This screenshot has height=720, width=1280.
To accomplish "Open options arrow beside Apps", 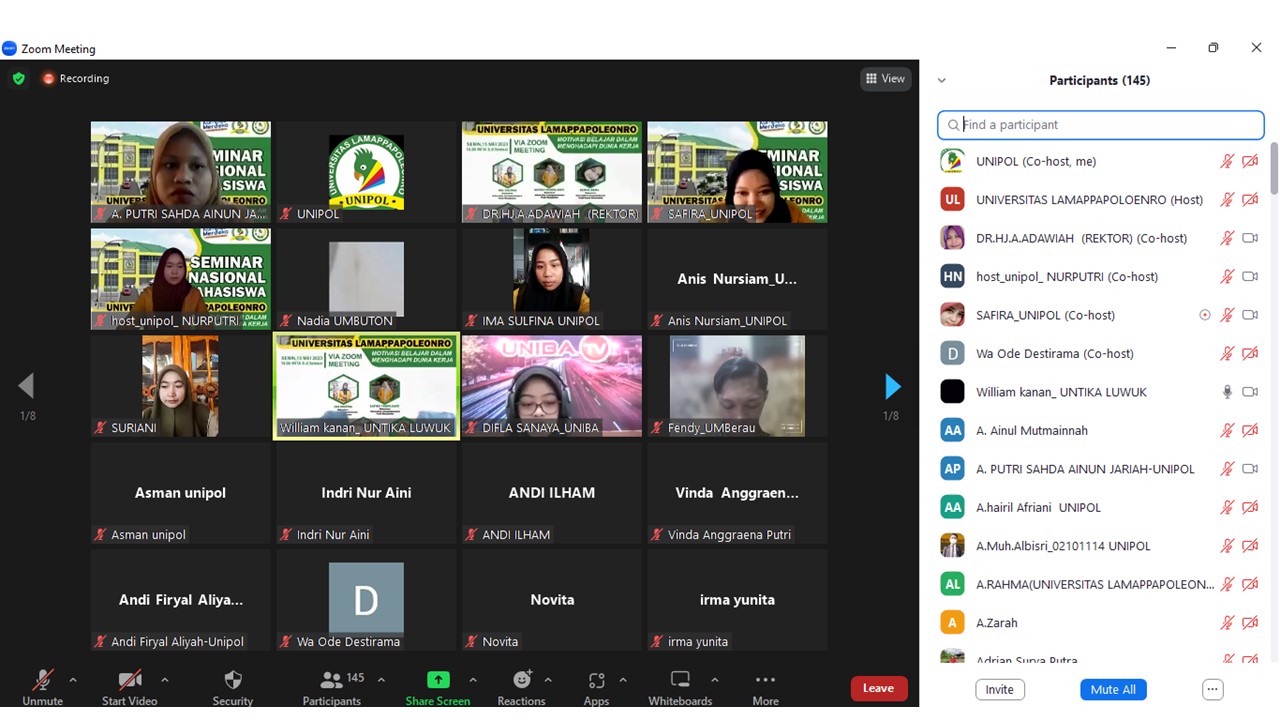I will [623, 680].
